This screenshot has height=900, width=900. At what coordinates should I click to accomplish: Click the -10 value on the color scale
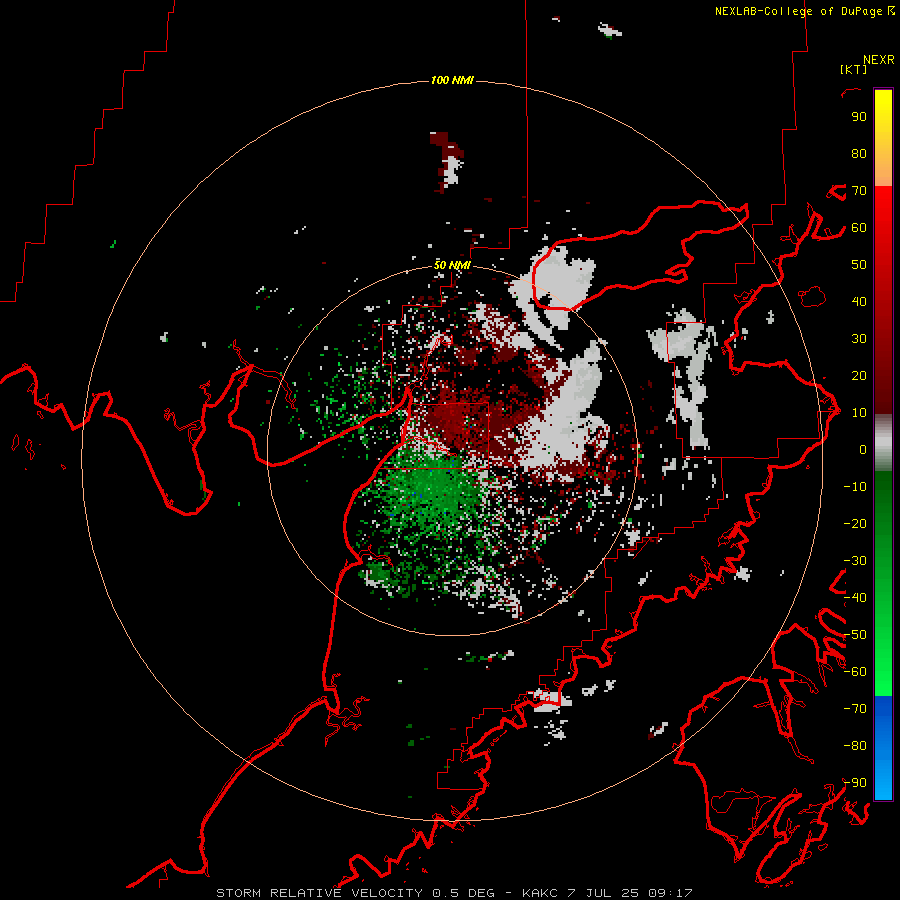pos(855,487)
